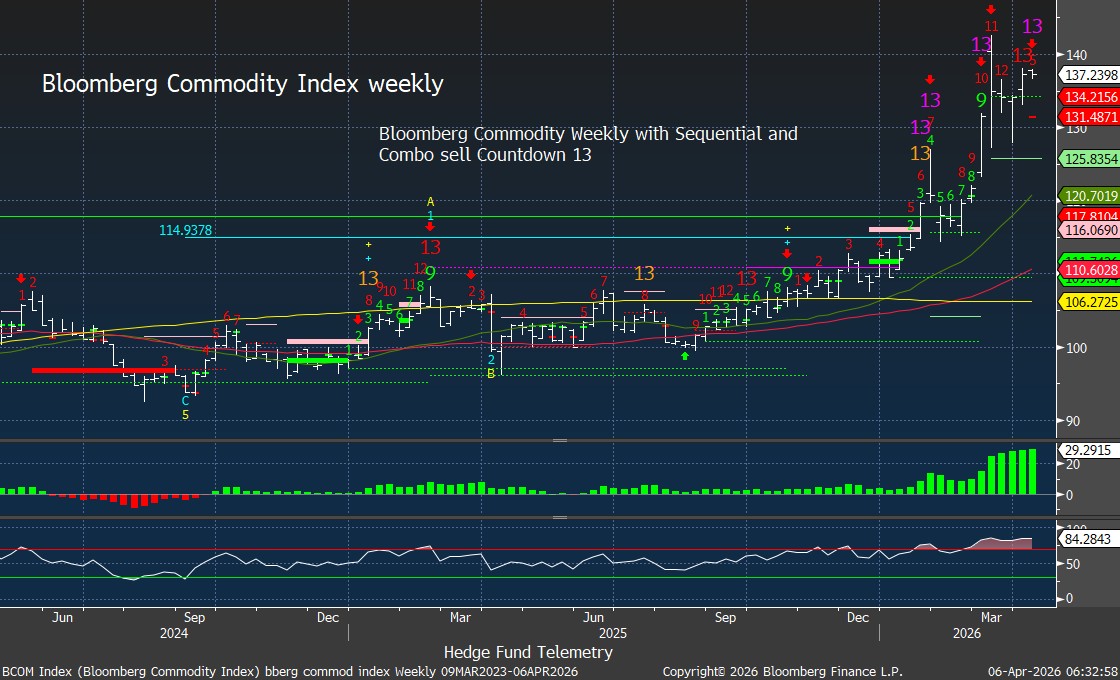Screen dimensions: 1120x680
Task: Grab divider handle above the oscillator panel
Action: [x=559, y=519]
